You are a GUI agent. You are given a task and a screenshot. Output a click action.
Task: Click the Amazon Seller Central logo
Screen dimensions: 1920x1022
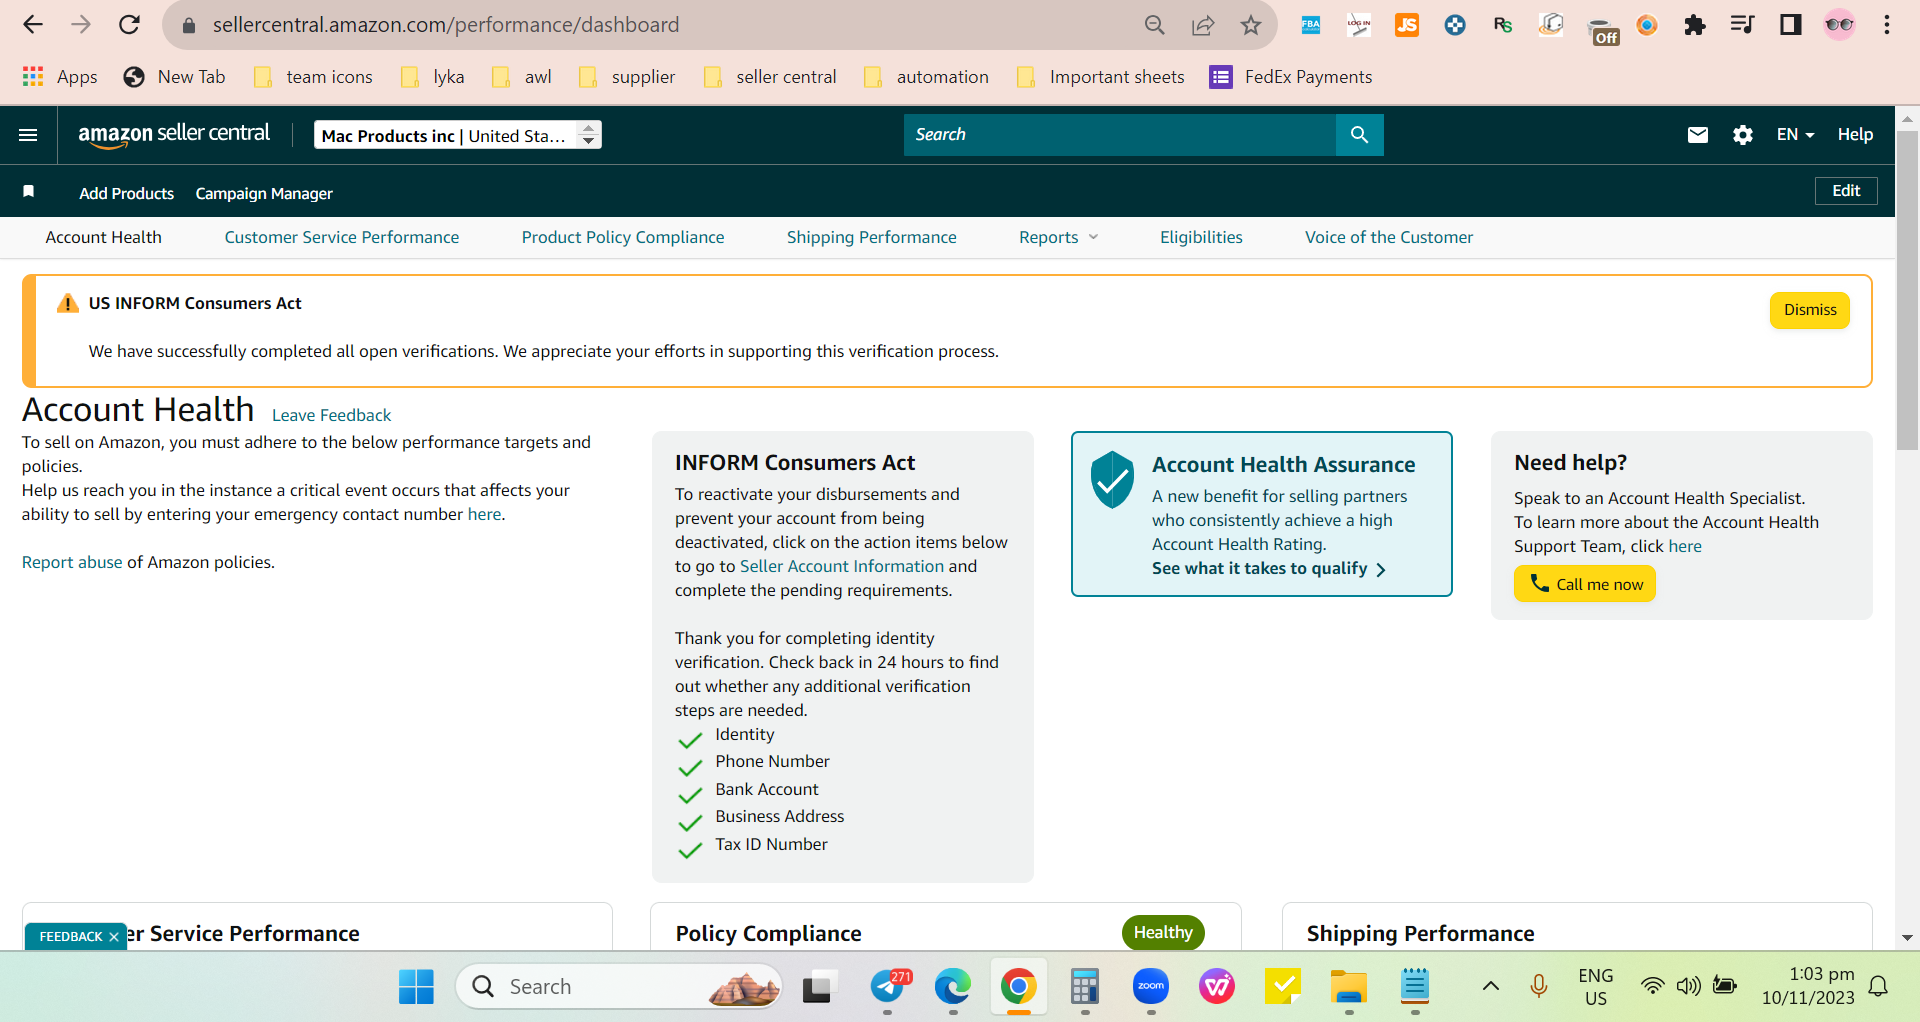[x=174, y=134]
